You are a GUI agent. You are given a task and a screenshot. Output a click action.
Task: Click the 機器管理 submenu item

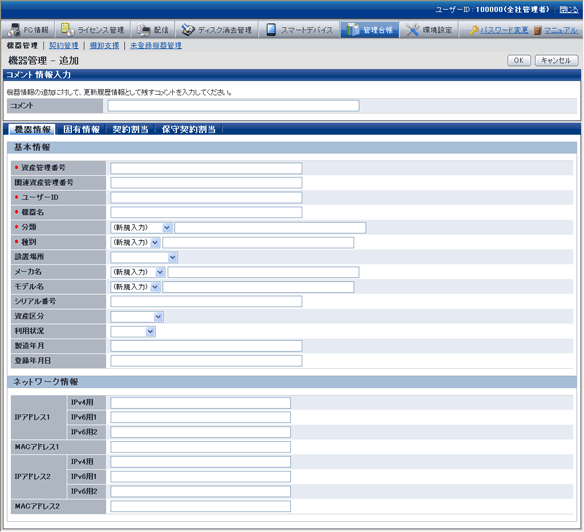[22, 45]
